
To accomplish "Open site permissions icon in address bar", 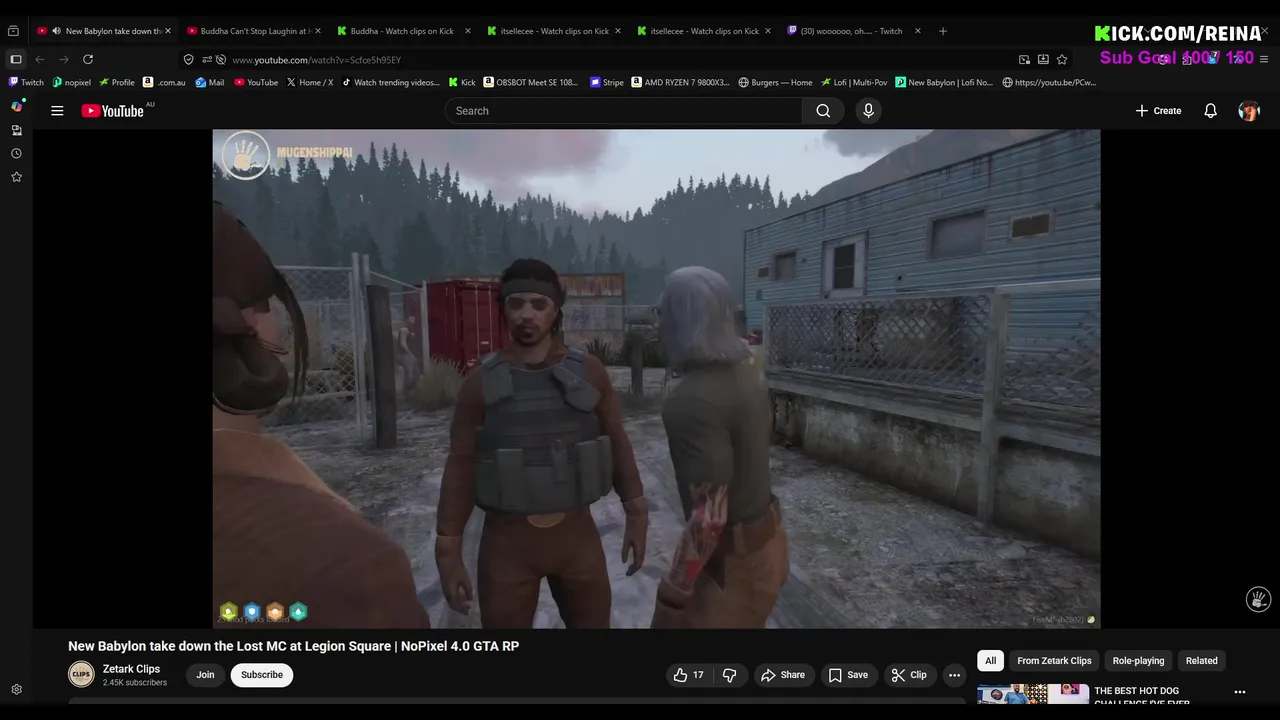I will [206, 60].
